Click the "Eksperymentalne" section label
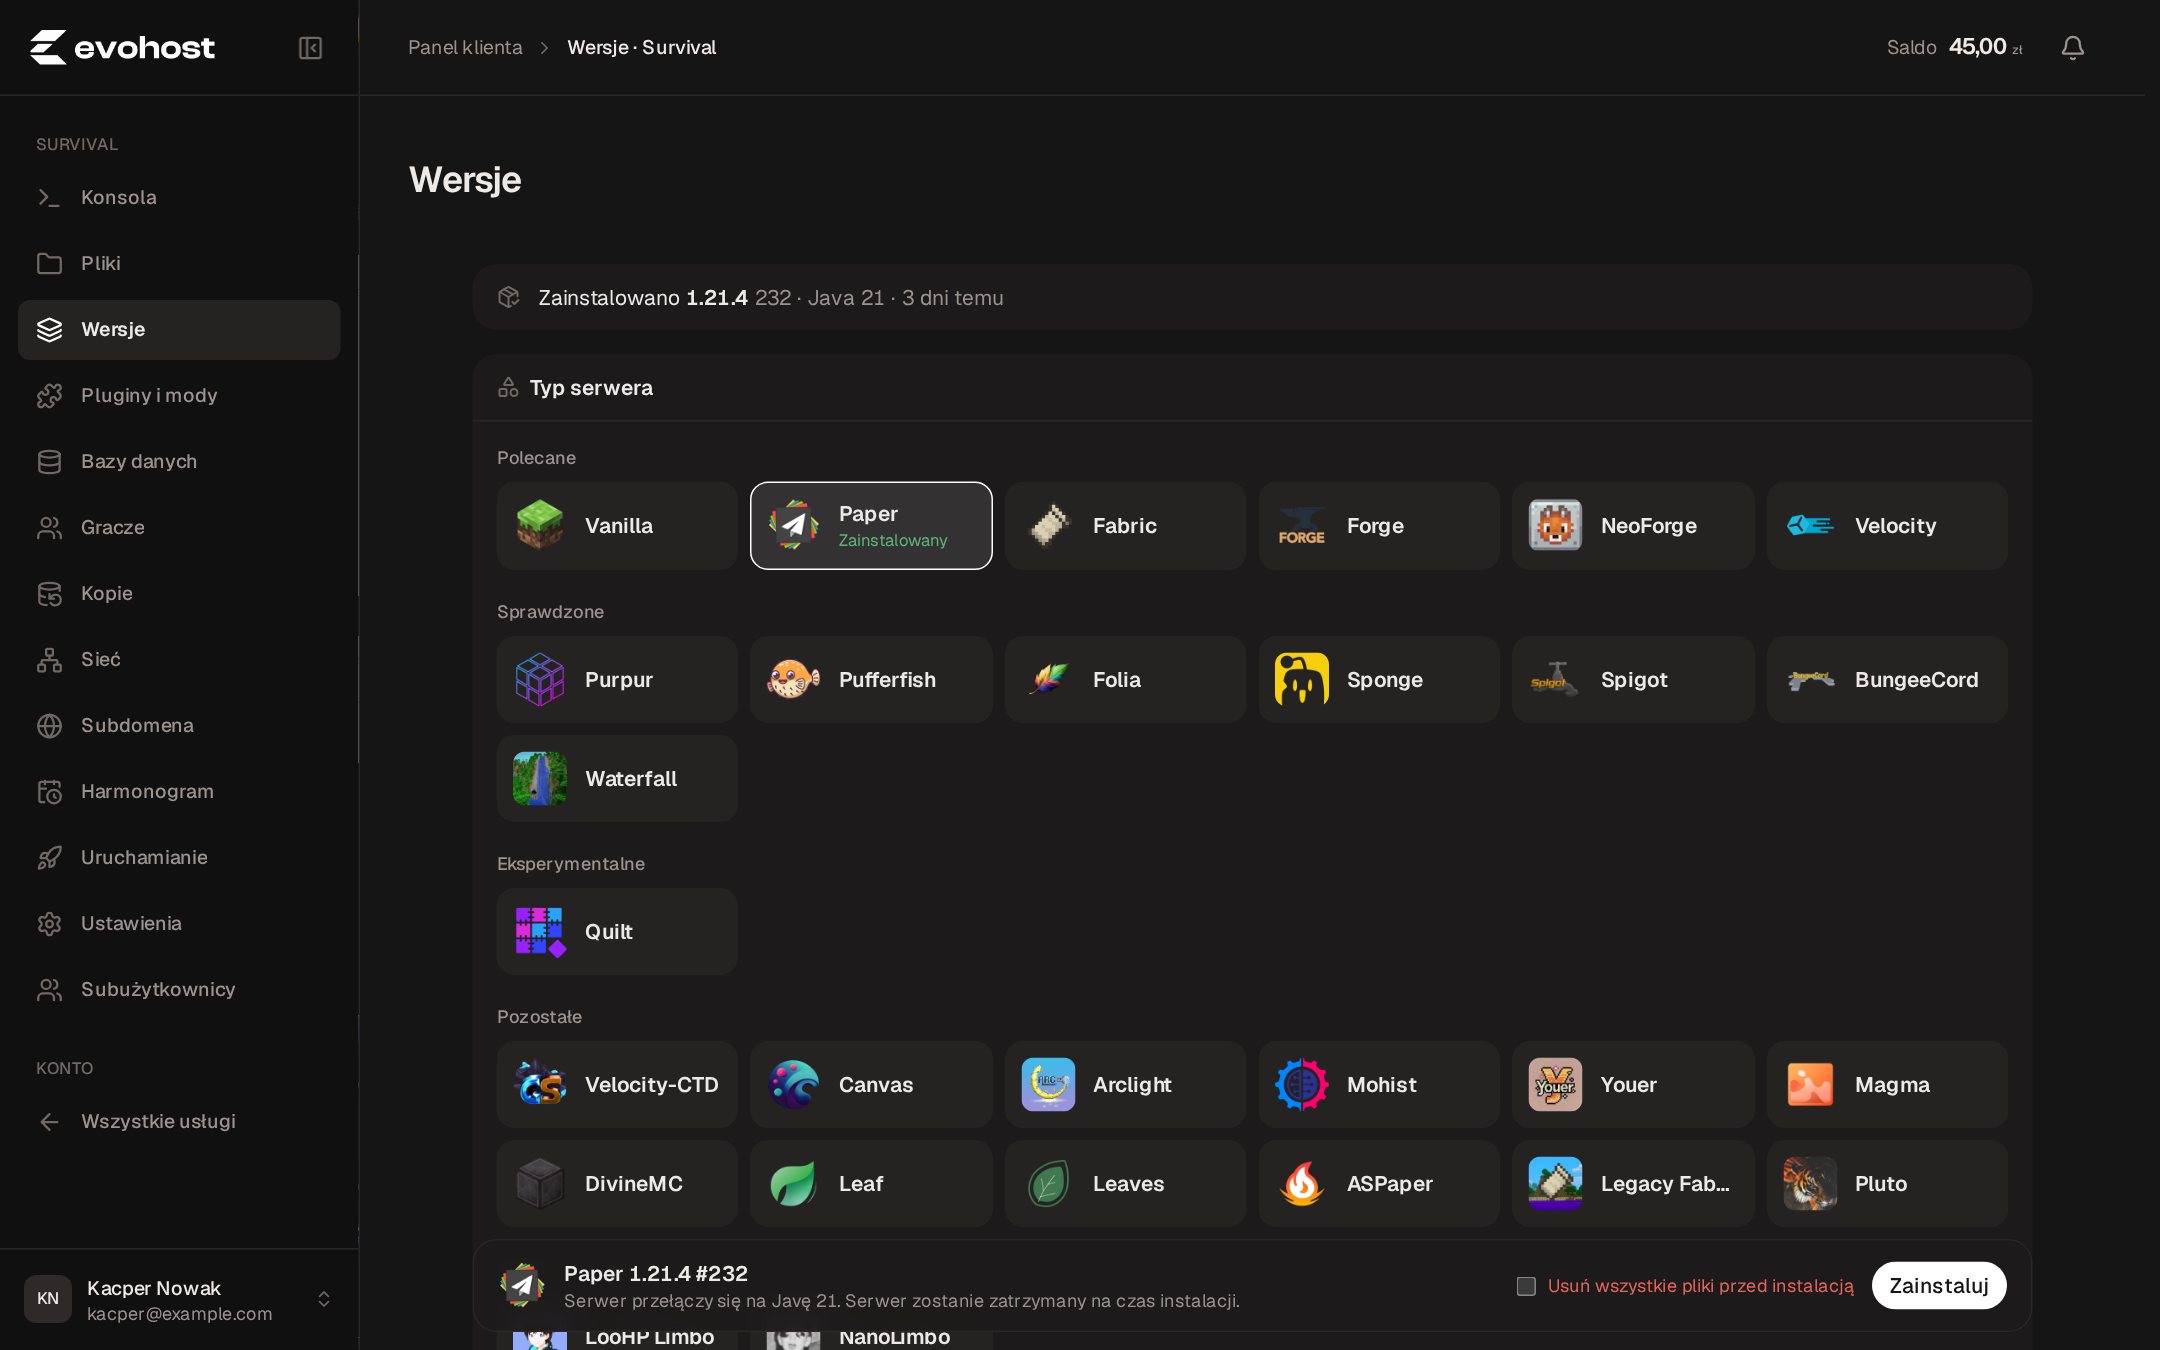The height and width of the screenshot is (1350, 2160). (571, 864)
